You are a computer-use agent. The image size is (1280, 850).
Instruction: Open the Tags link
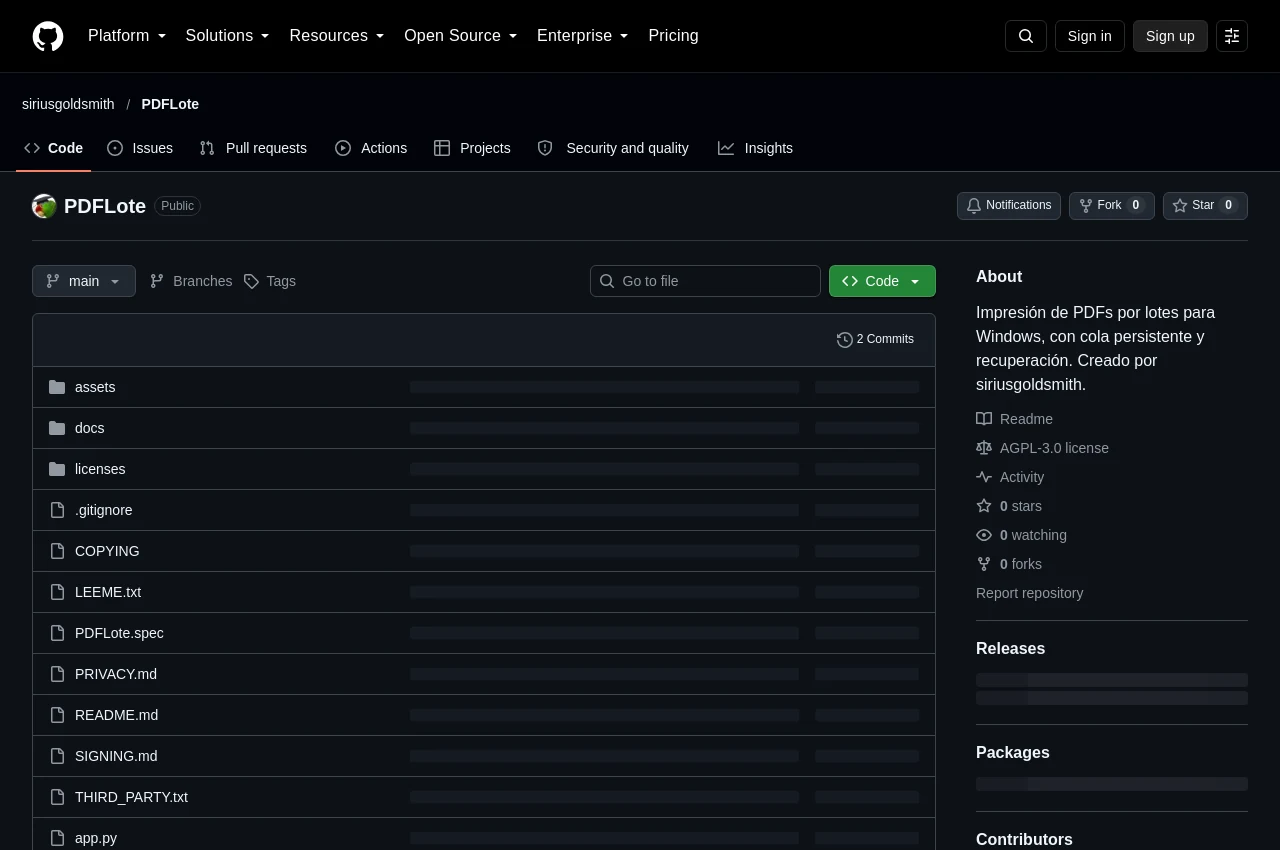tap(270, 281)
